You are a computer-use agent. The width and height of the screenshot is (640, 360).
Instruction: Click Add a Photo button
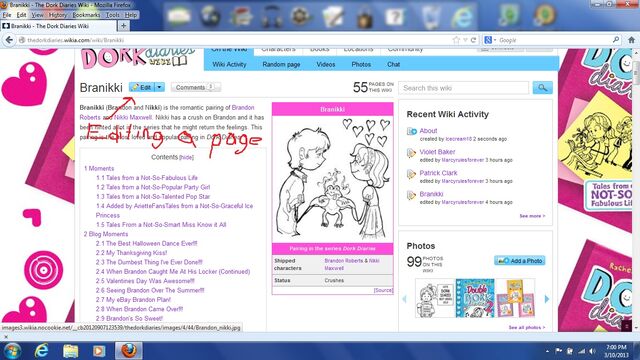click(520, 260)
